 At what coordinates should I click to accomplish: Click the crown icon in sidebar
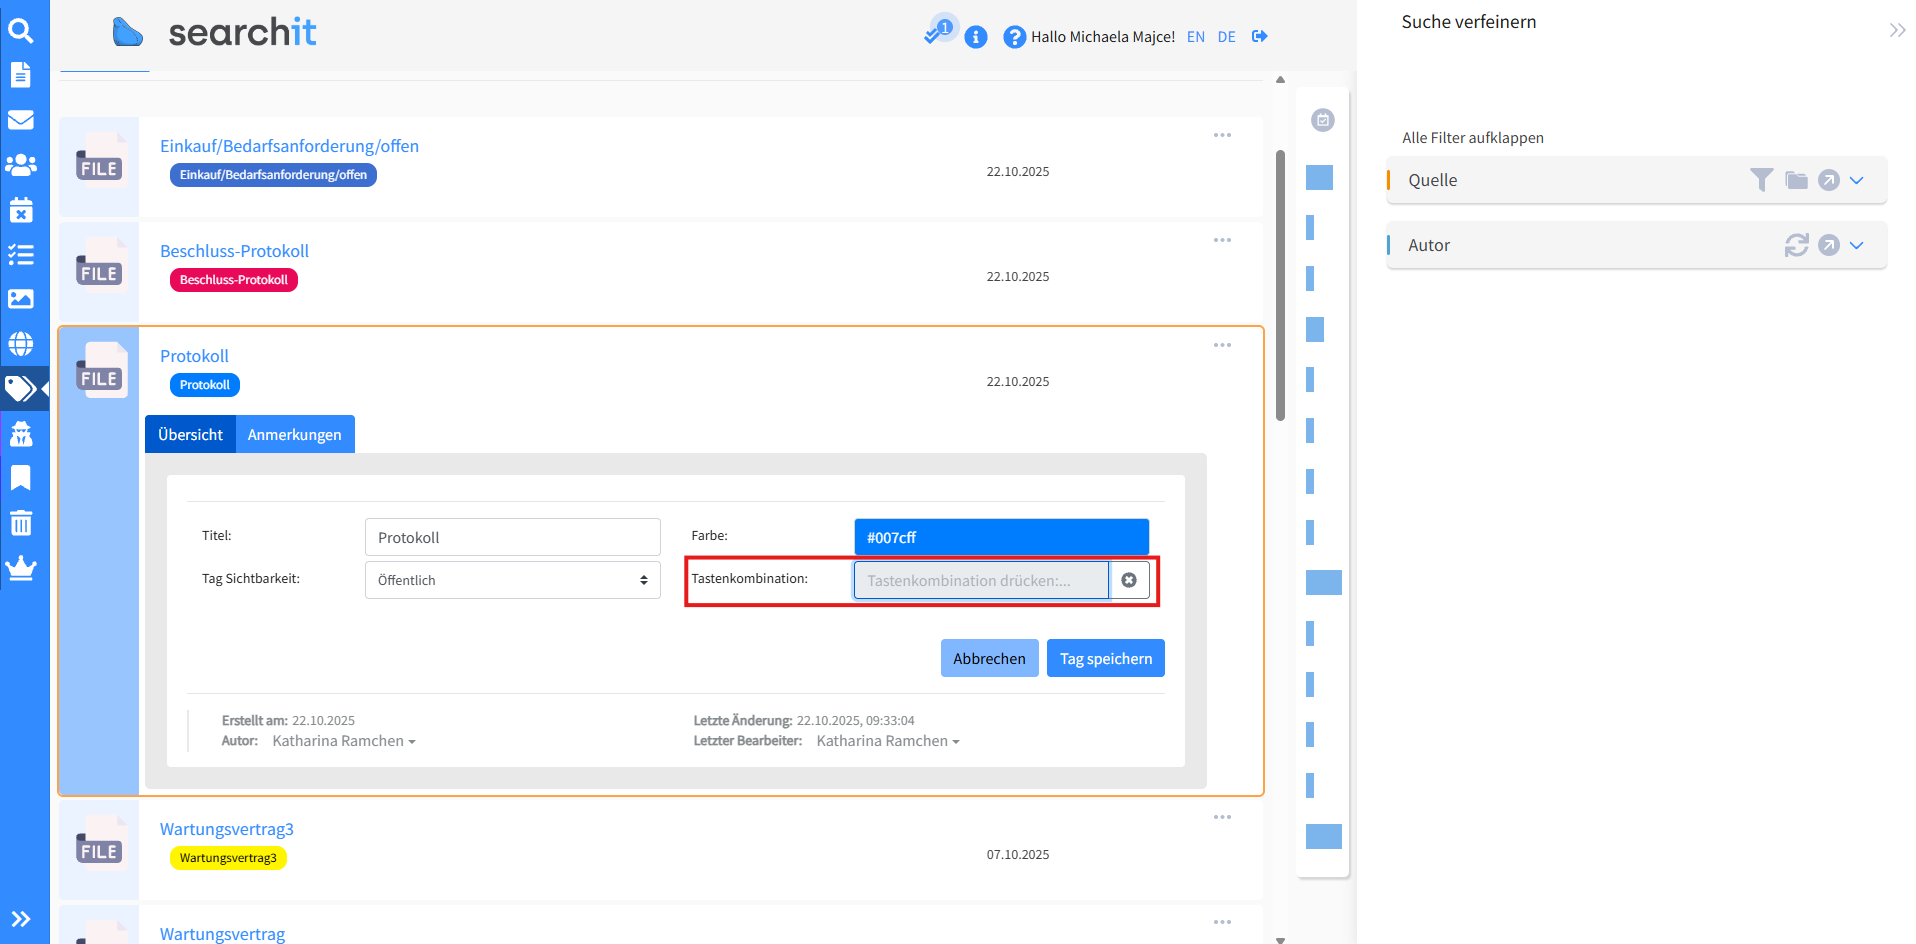coord(21,568)
